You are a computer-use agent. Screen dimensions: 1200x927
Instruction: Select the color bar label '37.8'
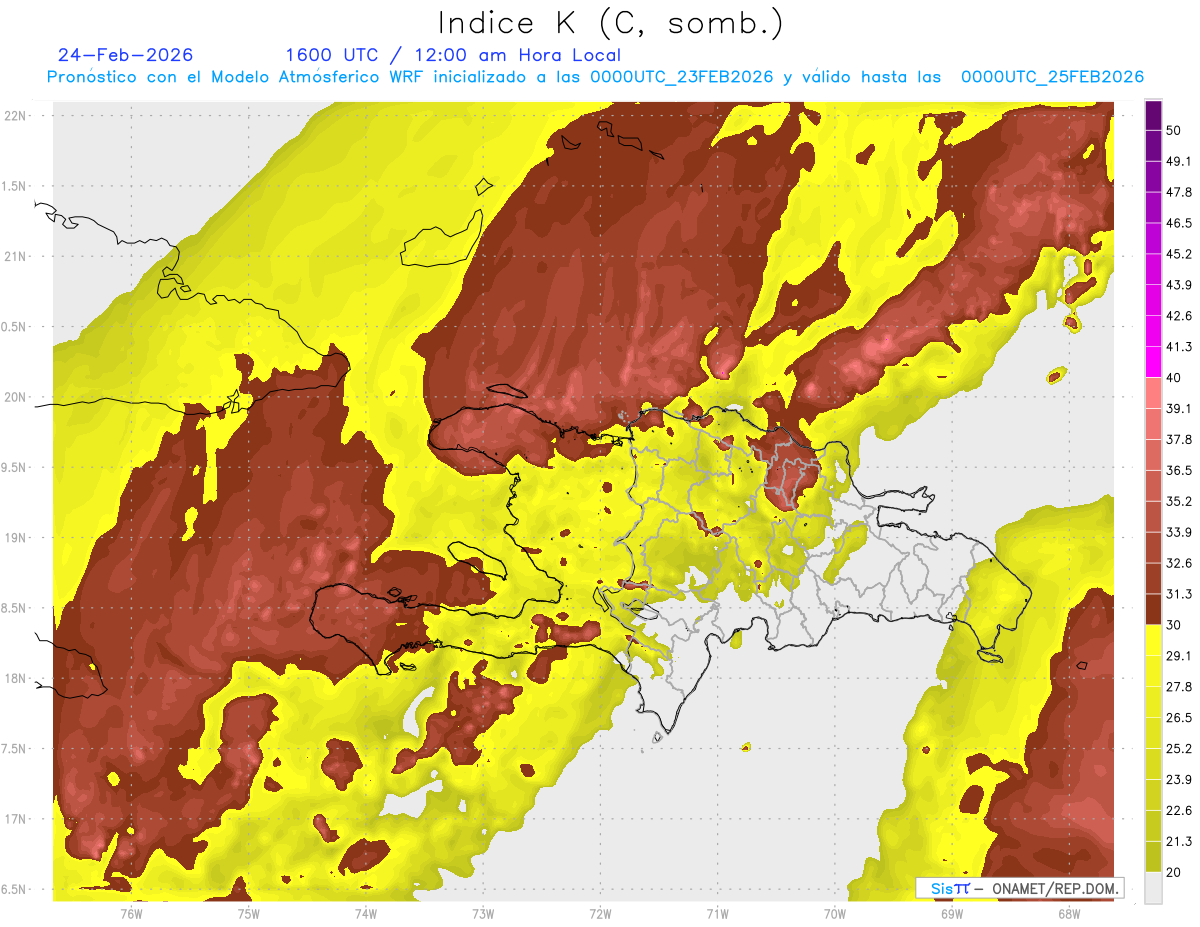coord(1178,439)
